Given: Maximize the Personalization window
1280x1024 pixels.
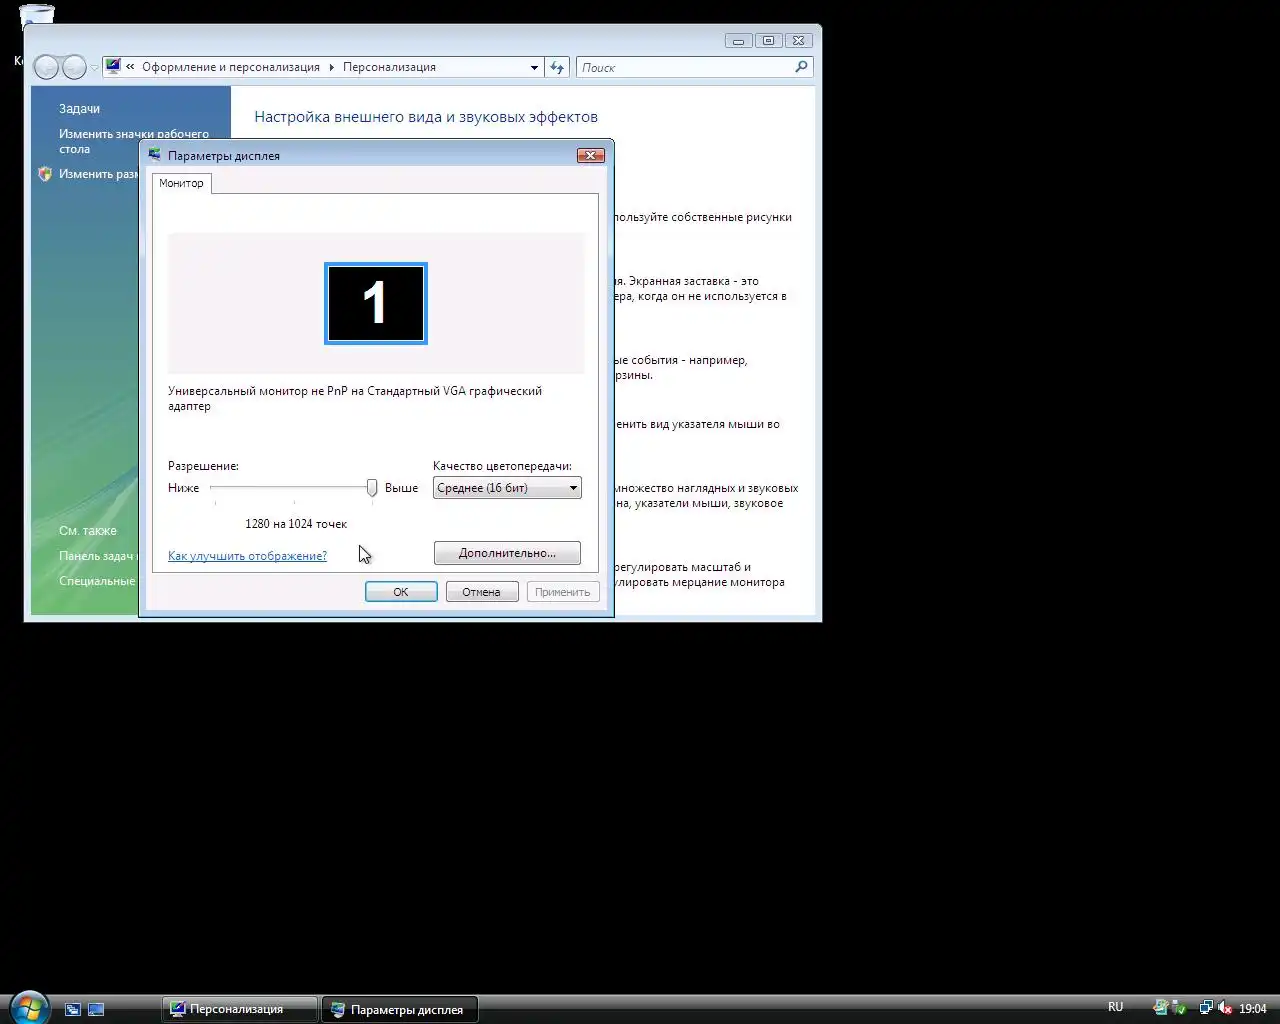Looking at the screenshot, I should [768, 41].
